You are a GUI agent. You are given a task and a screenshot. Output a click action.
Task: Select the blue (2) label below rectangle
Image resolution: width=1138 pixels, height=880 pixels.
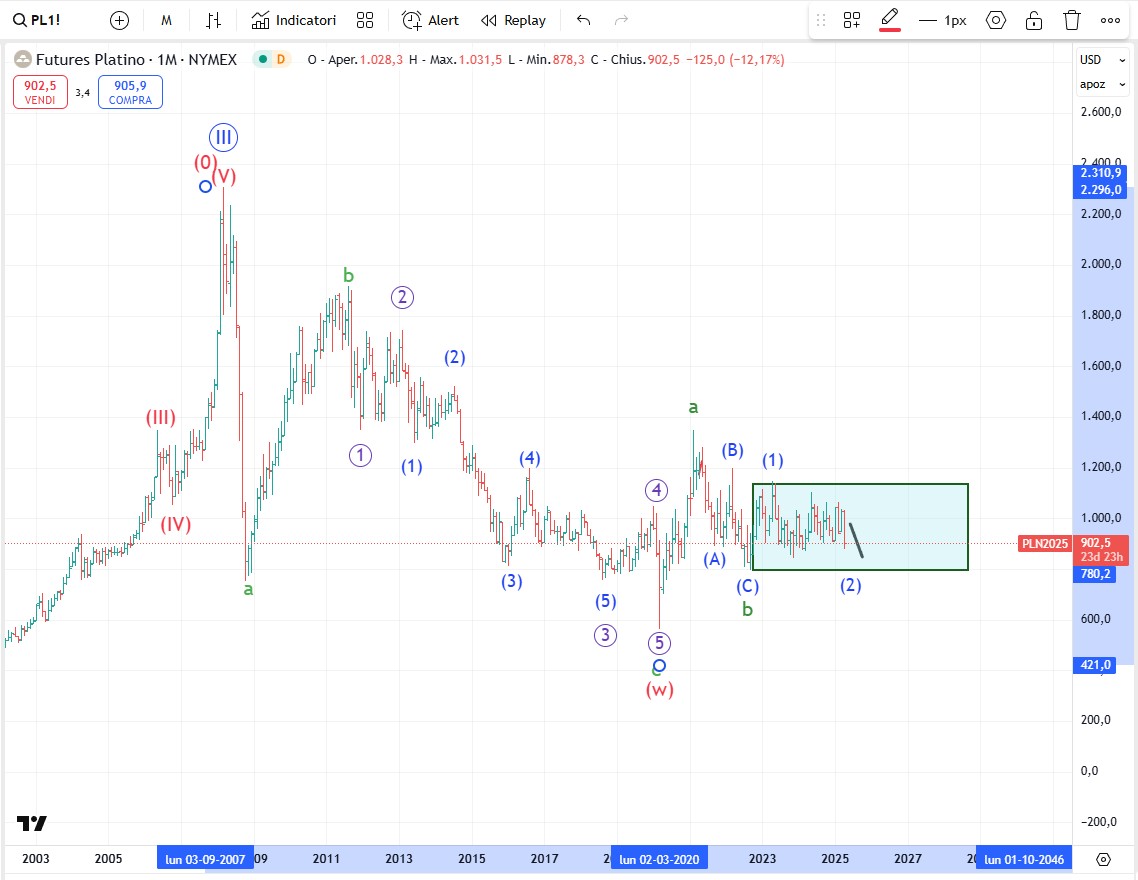851,585
